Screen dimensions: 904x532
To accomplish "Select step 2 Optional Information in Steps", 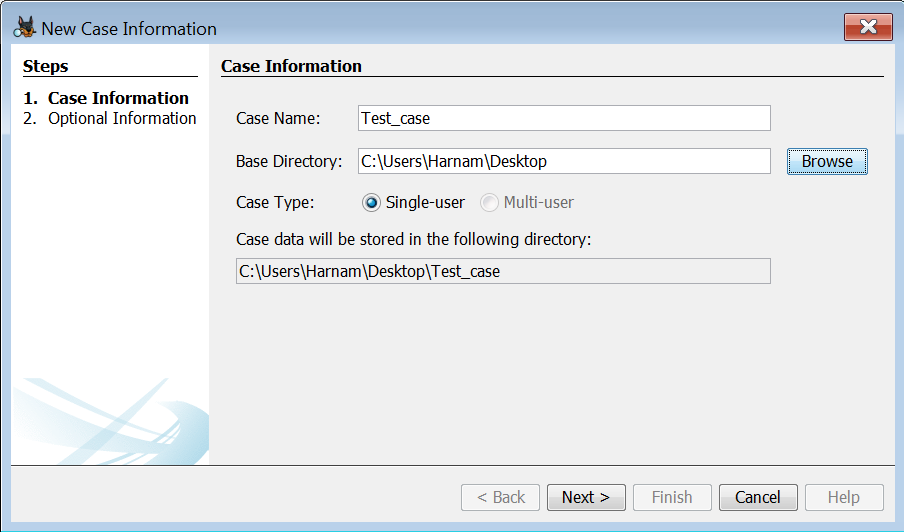I will [x=110, y=118].
